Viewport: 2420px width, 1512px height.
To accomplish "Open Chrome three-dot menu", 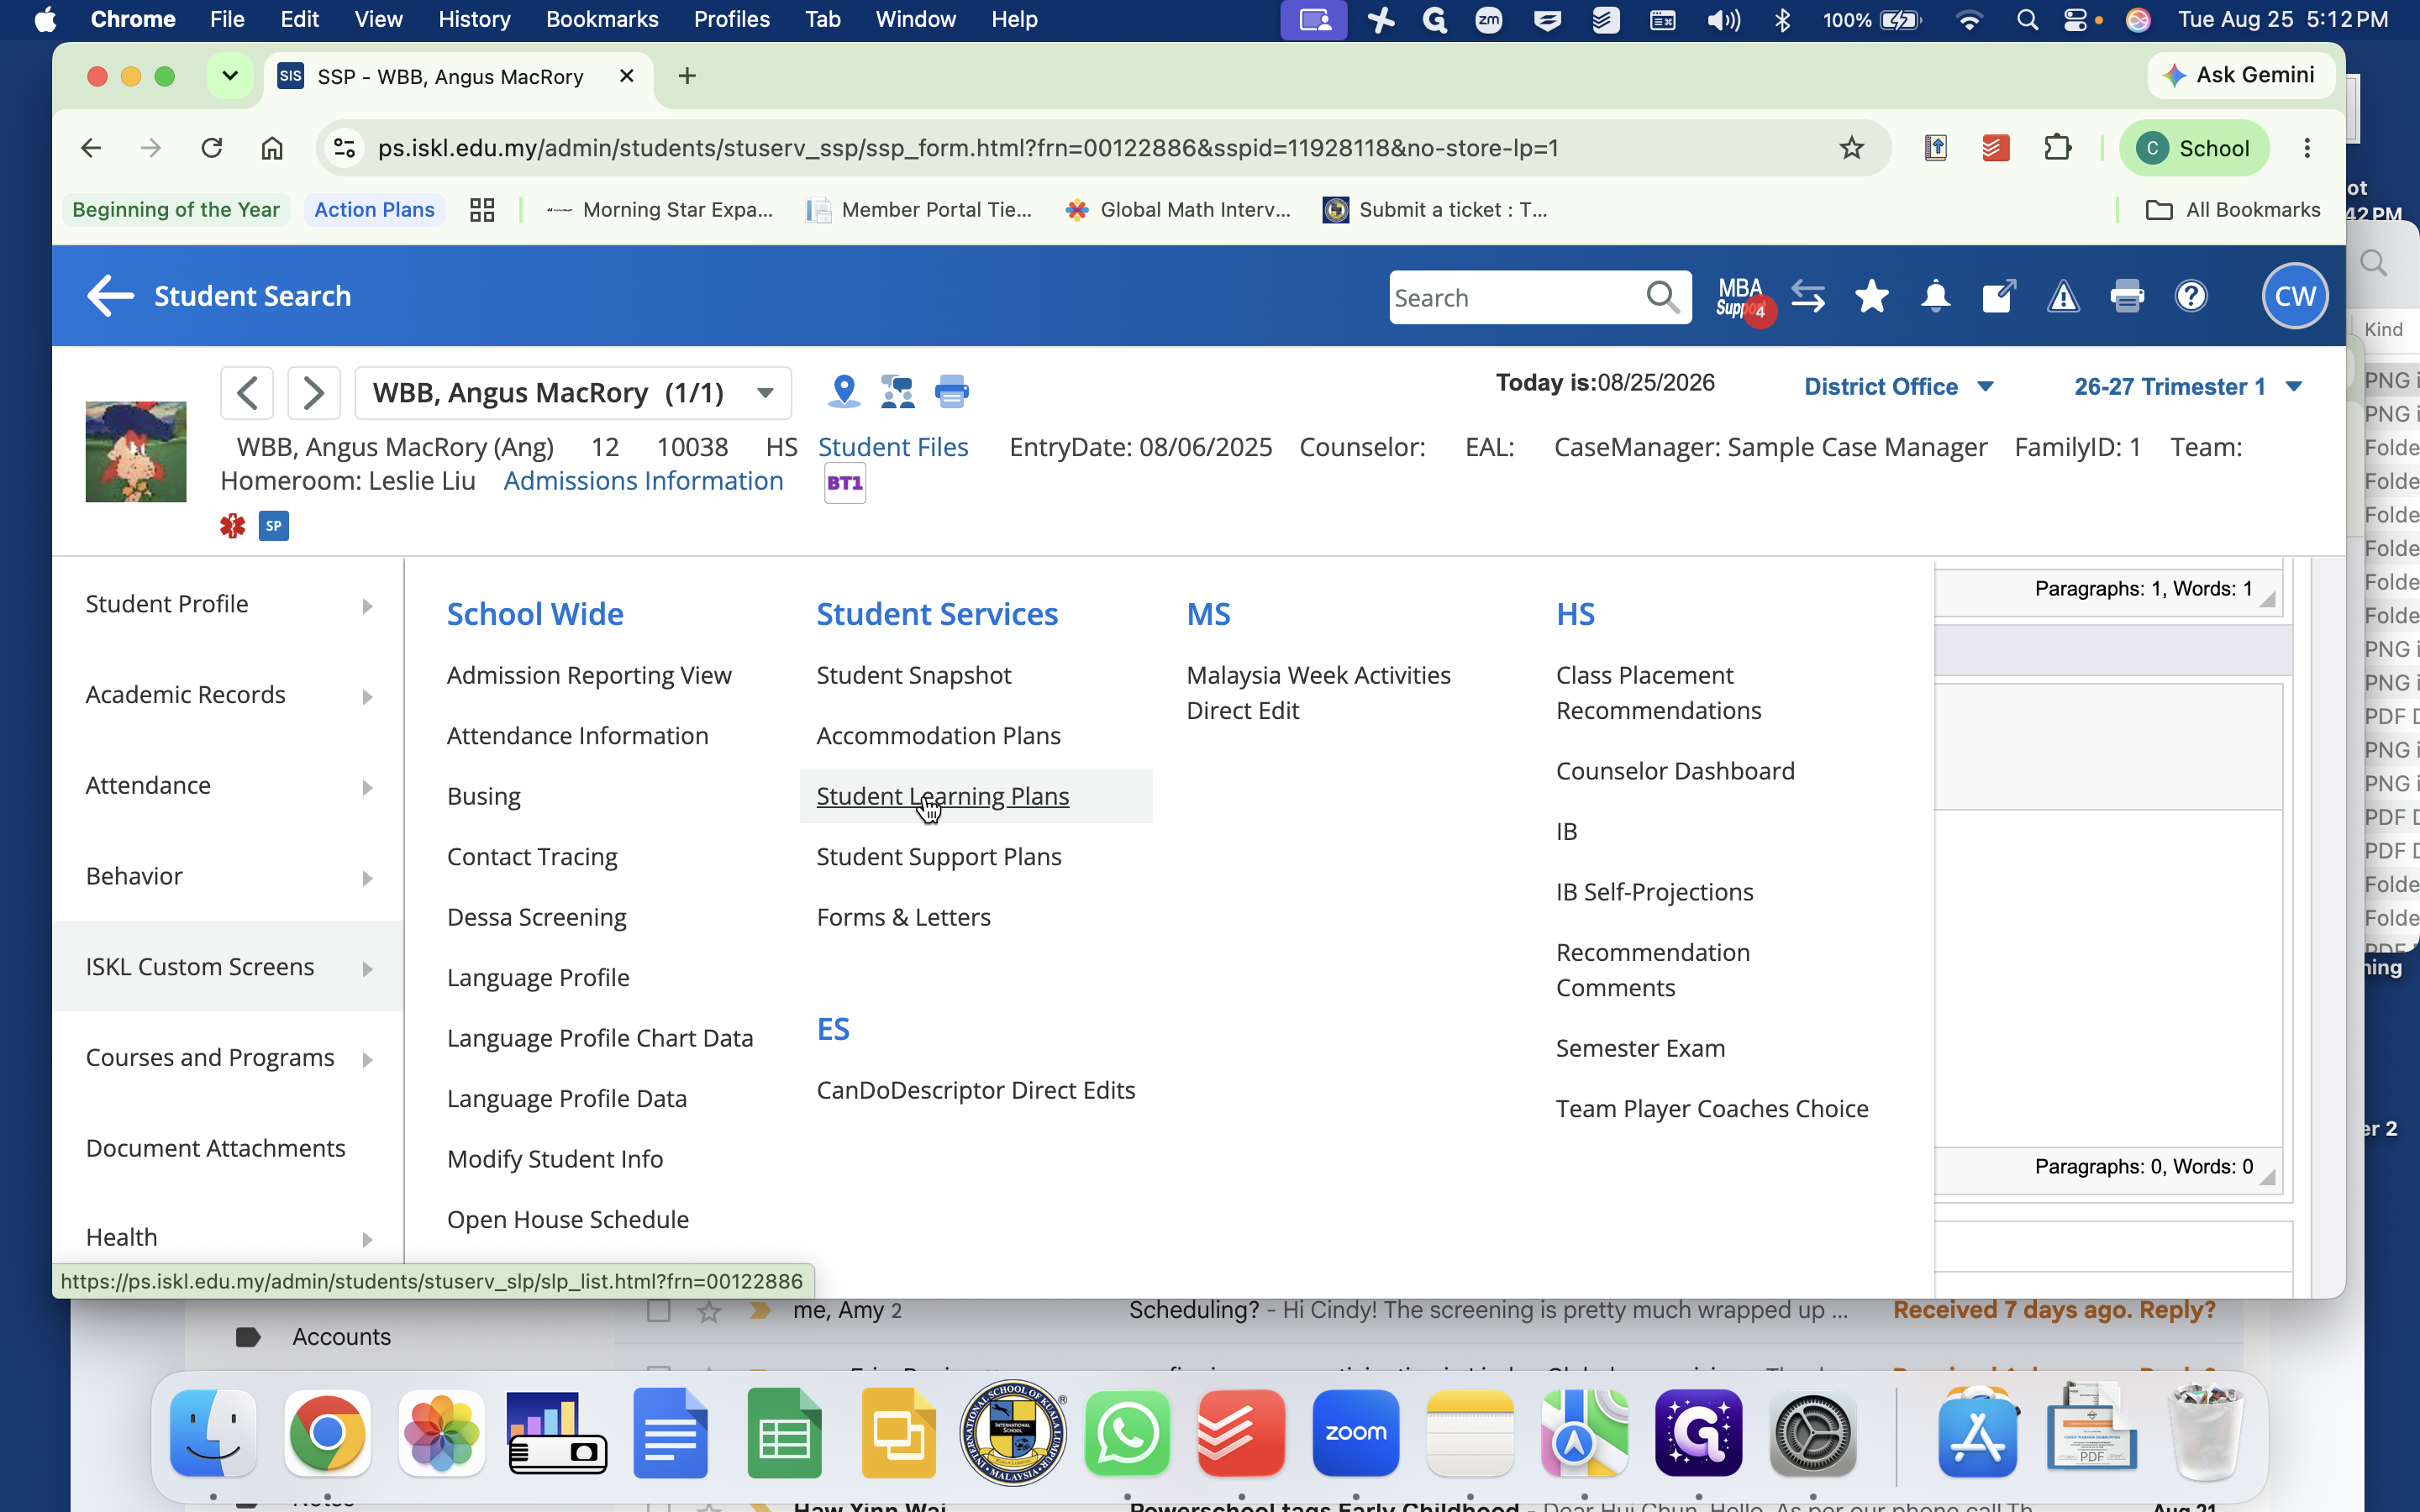I will [x=2307, y=148].
